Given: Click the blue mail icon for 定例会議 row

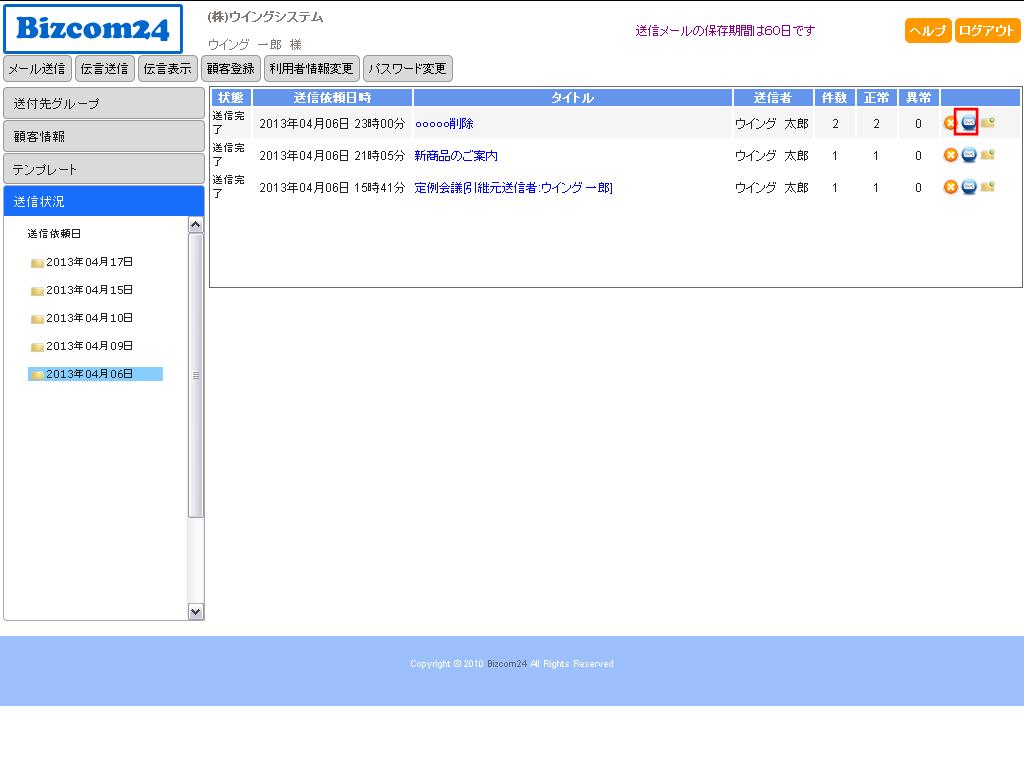Looking at the screenshot, I should tap(968, 187).
